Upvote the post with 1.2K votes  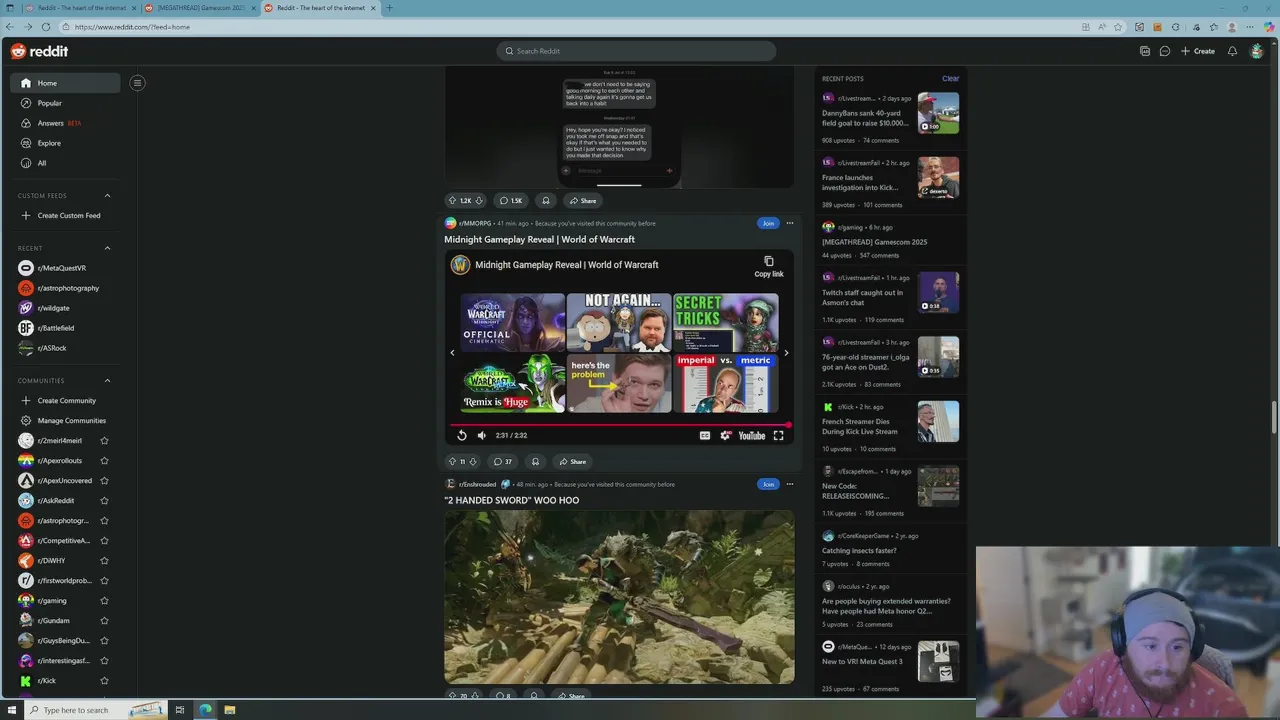452,201
